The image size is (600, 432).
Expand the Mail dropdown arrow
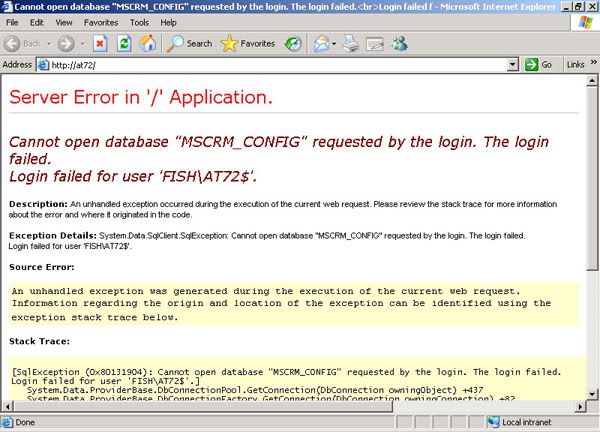tap(334, 44)
